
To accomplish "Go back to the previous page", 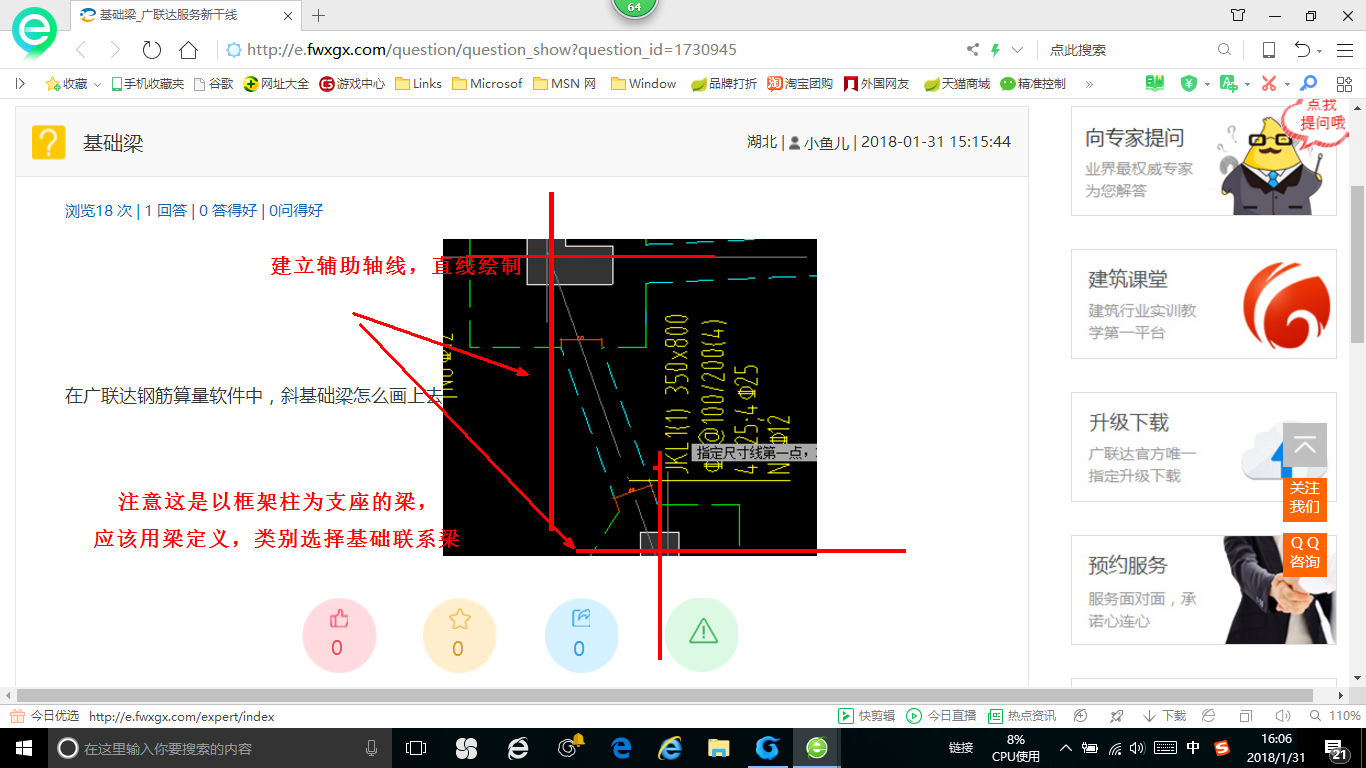I will pos(82,50).
